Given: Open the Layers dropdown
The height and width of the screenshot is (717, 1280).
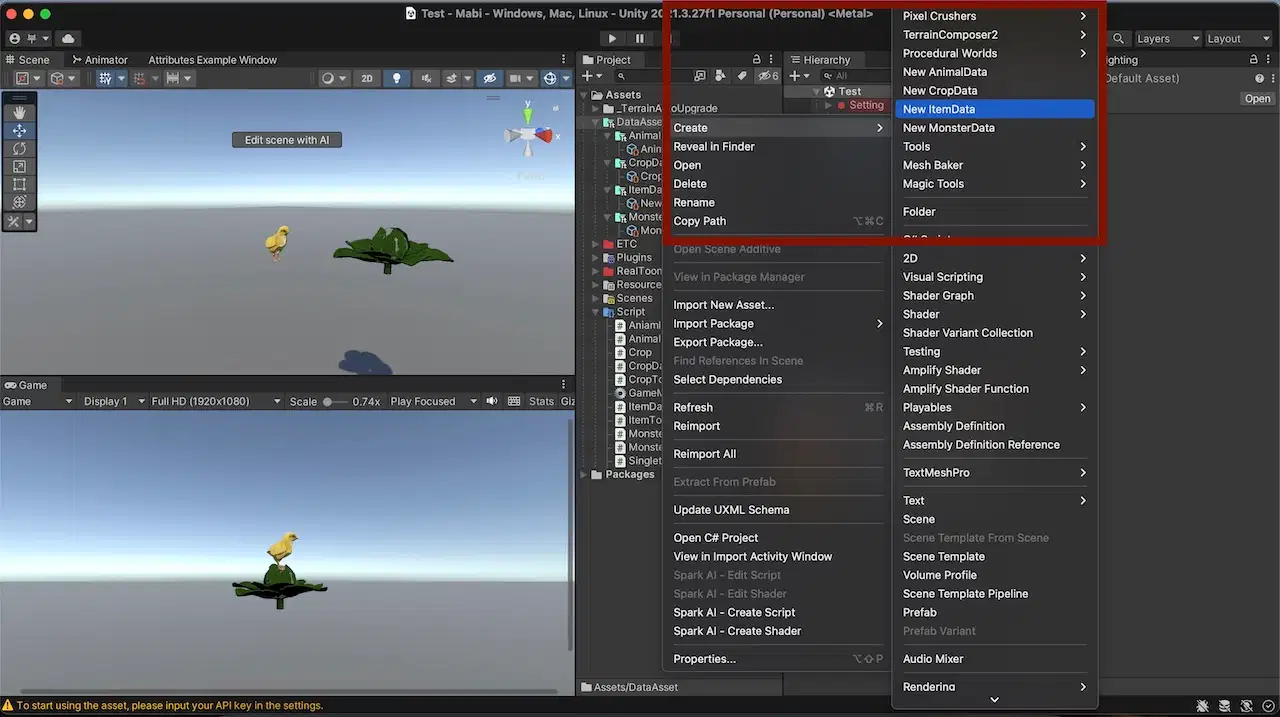Looking at the screenshot, I should click(x=1166, y=38).
